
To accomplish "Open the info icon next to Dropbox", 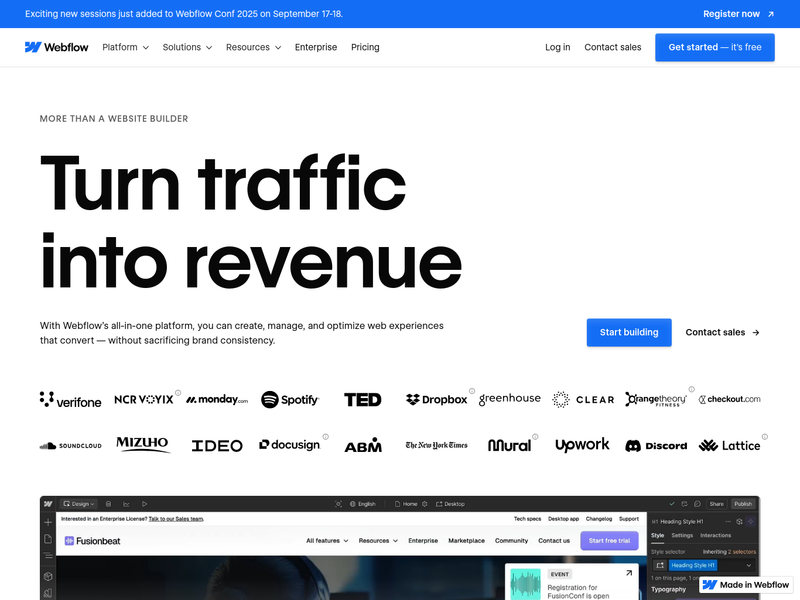I will [x=472, y=391].
